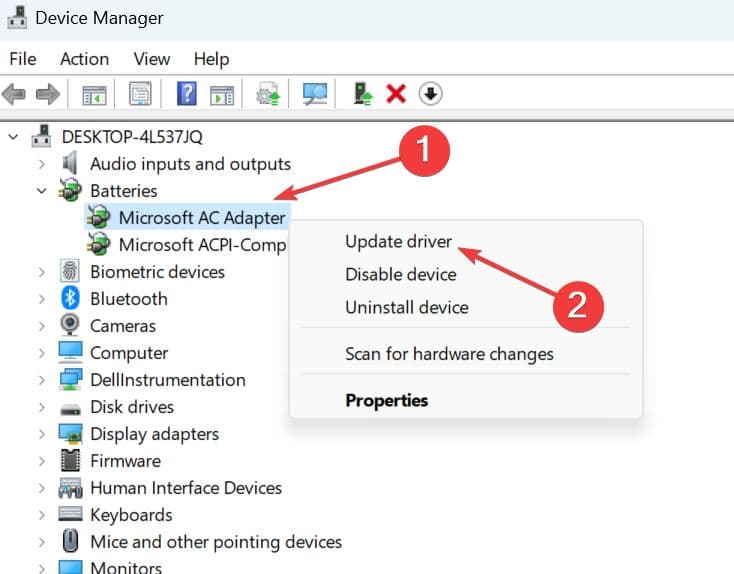Click the Update driver software toolbar icon
734x574 pixels.
tap(268, 94)
